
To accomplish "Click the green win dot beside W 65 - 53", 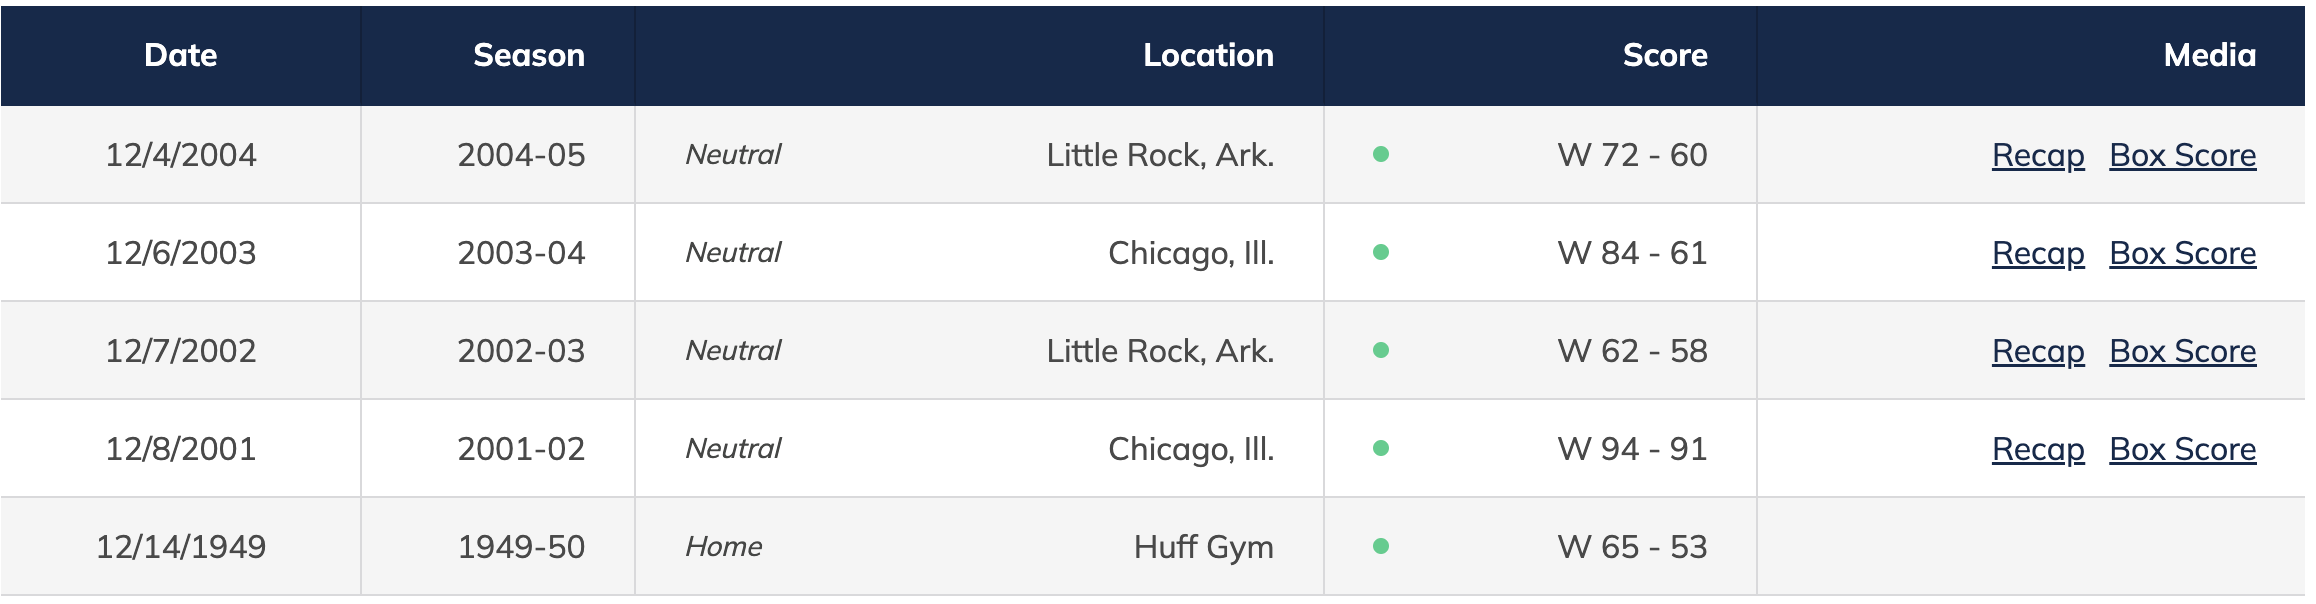I will [1381, 546].
